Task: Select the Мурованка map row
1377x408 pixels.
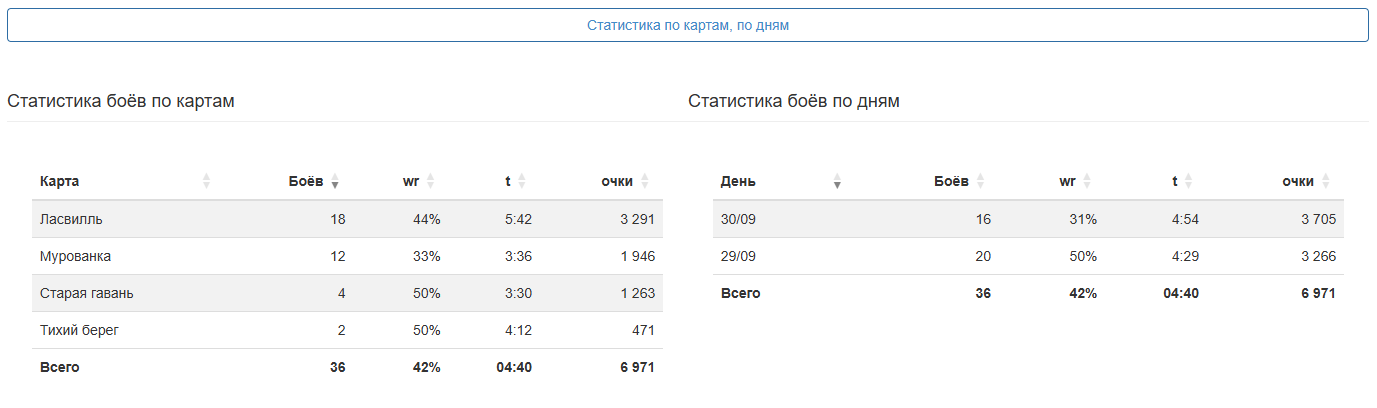Action: point(347,256)
